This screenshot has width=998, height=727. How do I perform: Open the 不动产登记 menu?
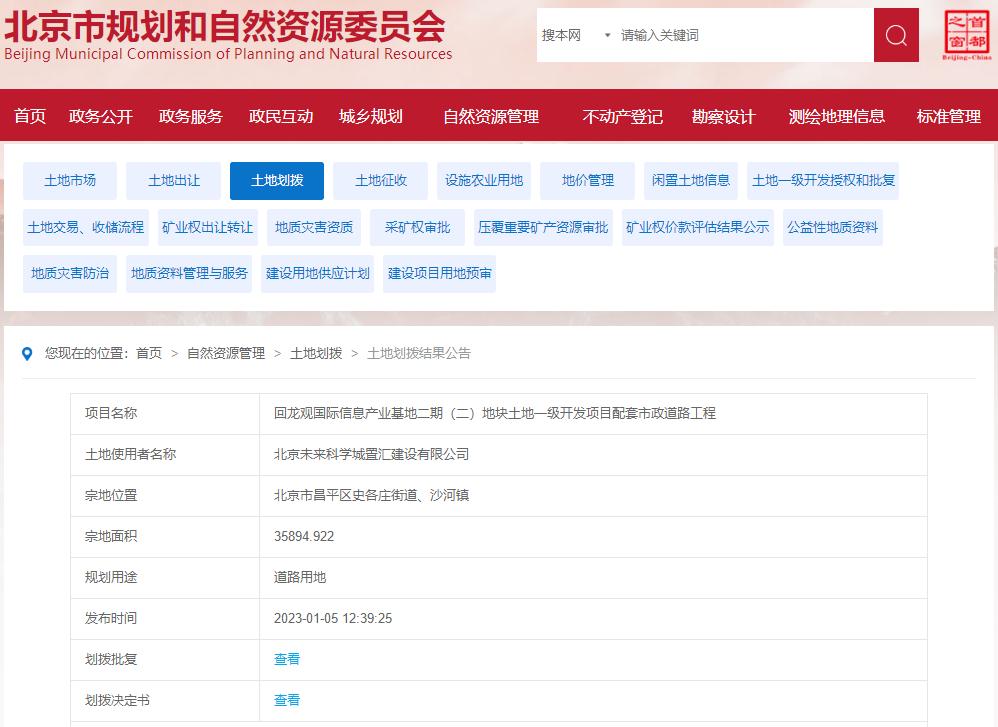click(x=622, y=116)
